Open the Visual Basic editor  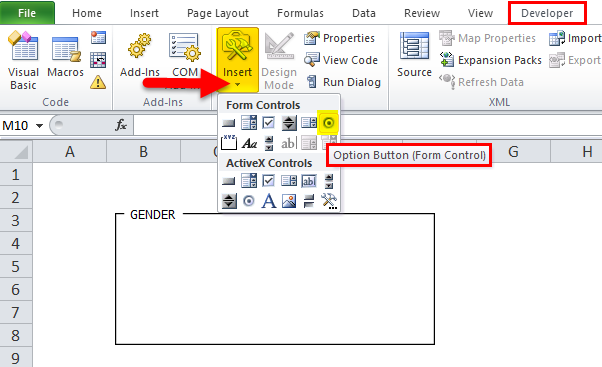point(23,61)
